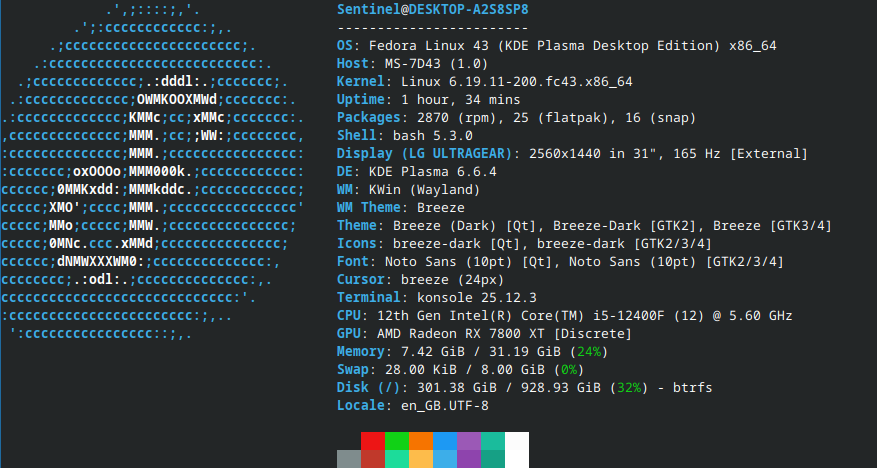Click the 'Swap' label
This screenshot has height=468, width=877.
click(x=353, y=369)
